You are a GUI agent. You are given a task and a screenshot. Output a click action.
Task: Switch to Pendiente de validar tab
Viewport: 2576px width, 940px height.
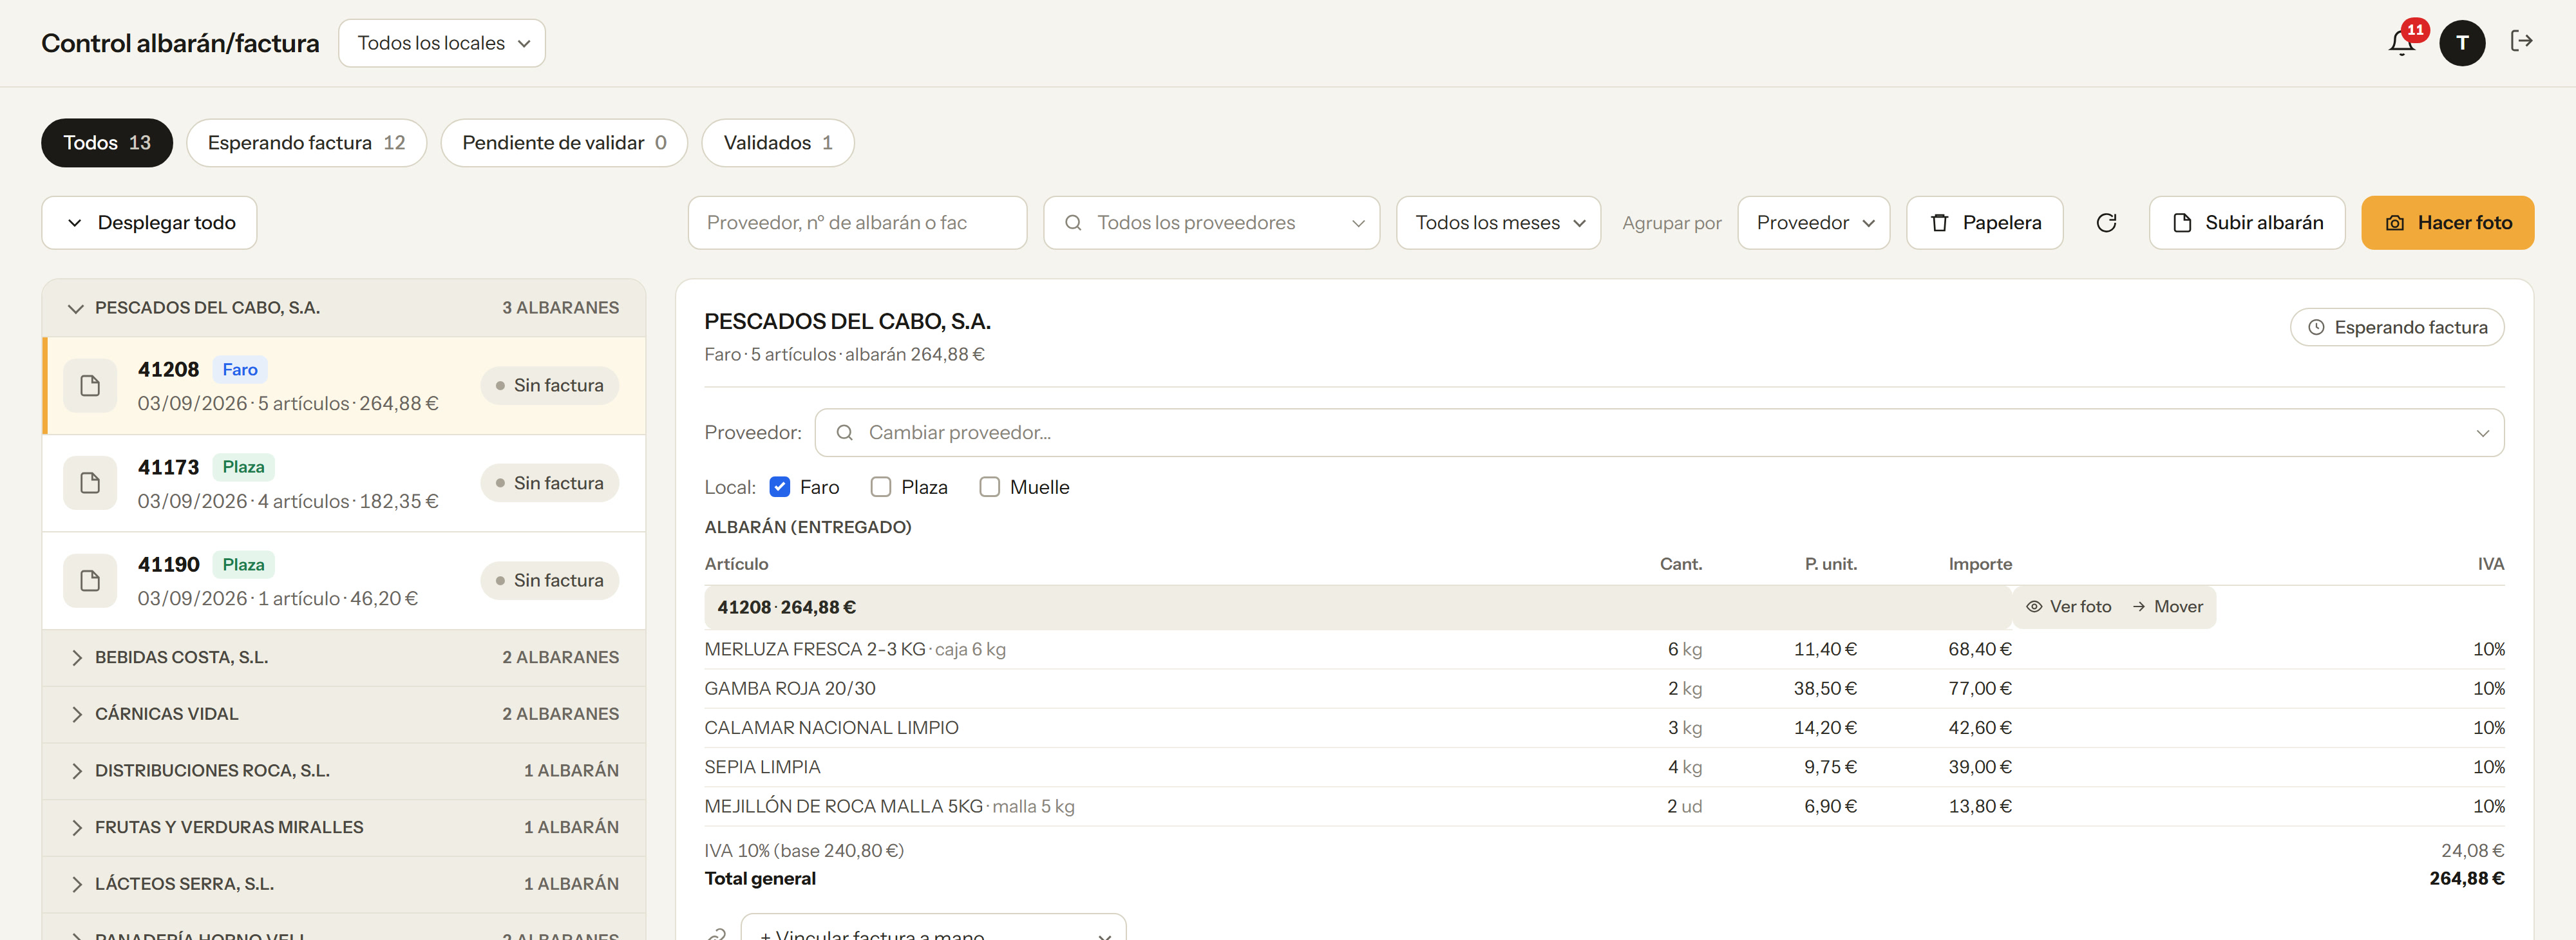[564, 143]
